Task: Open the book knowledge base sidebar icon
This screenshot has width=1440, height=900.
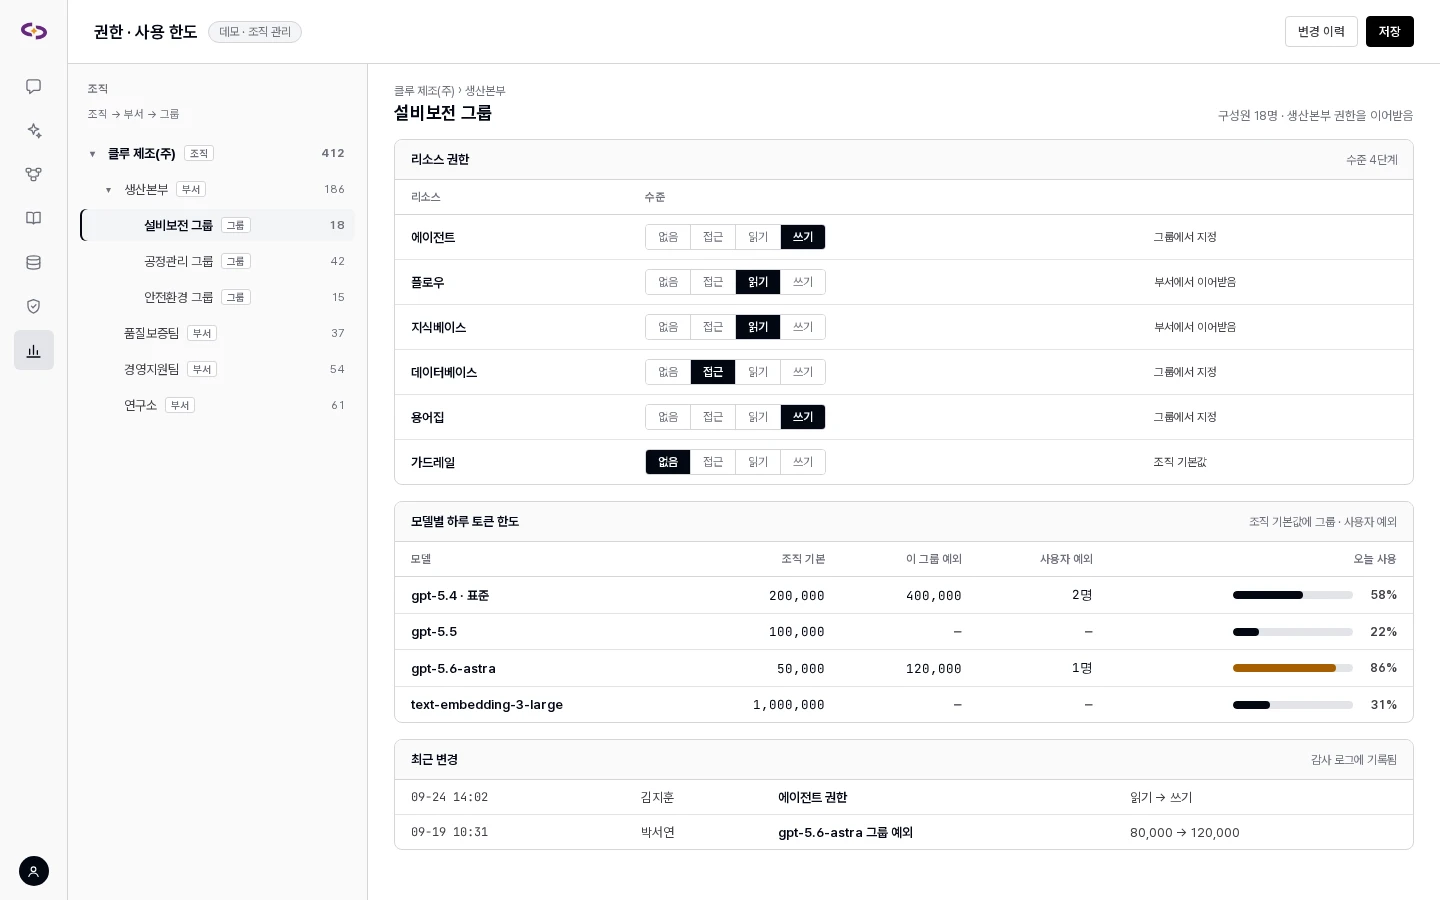Action: click(x=34, y=219)
